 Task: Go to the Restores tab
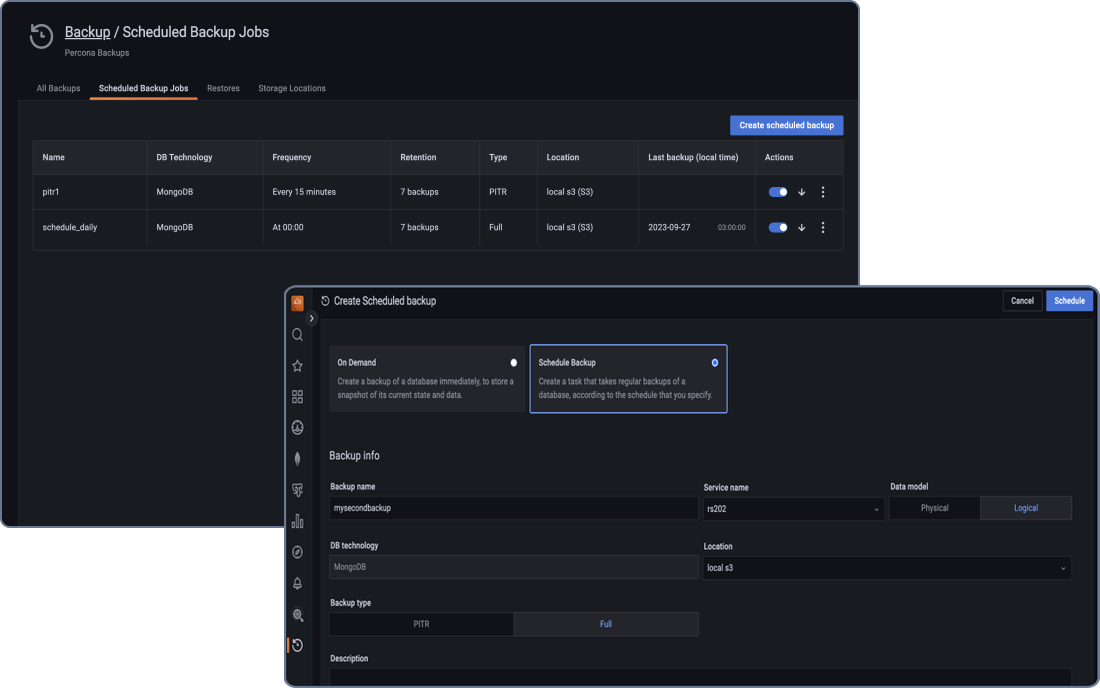point(223,88)
